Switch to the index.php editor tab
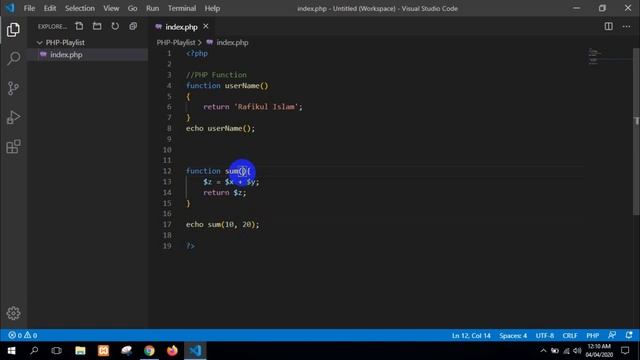640x360 pixels. coord(181,27)
